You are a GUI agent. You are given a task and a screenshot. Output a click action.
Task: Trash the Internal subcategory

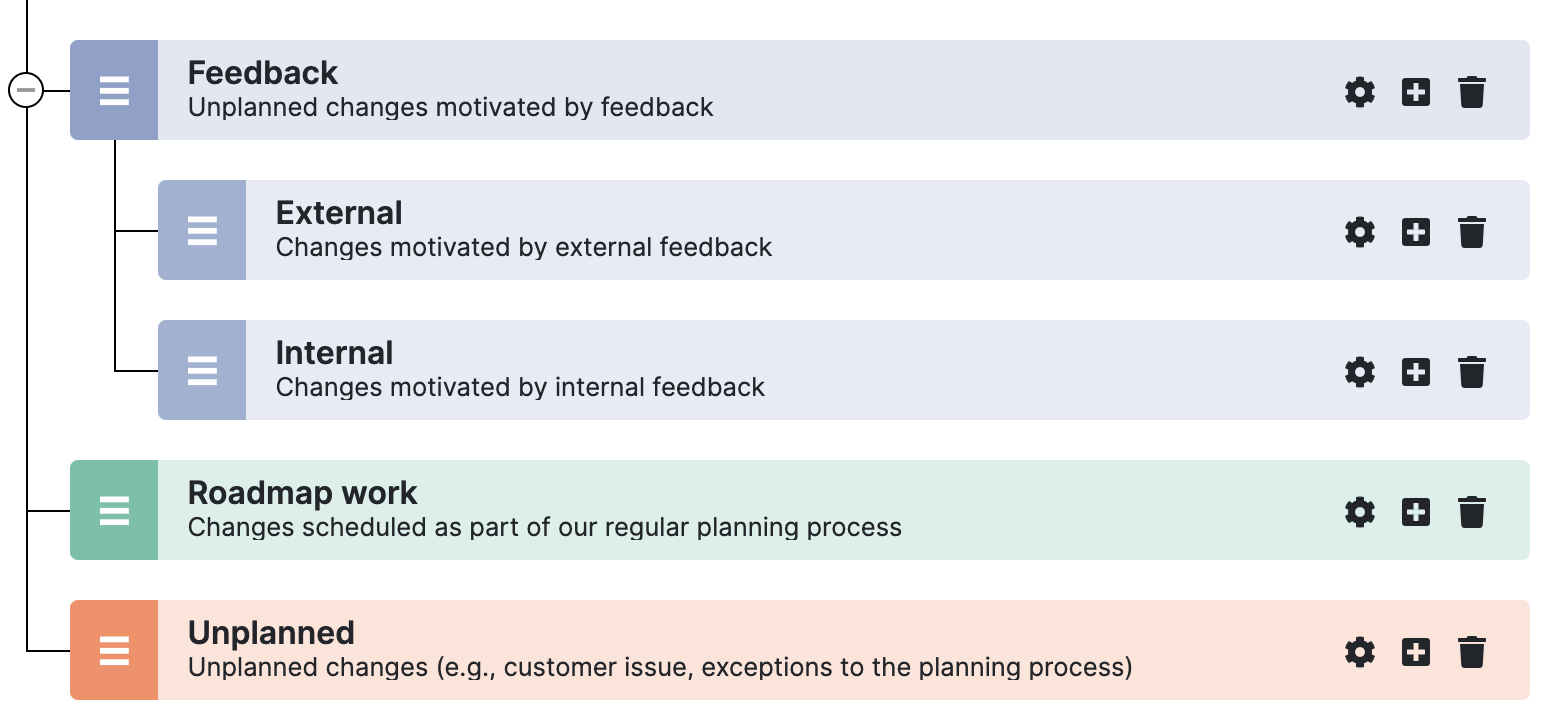coord(1471,372)
